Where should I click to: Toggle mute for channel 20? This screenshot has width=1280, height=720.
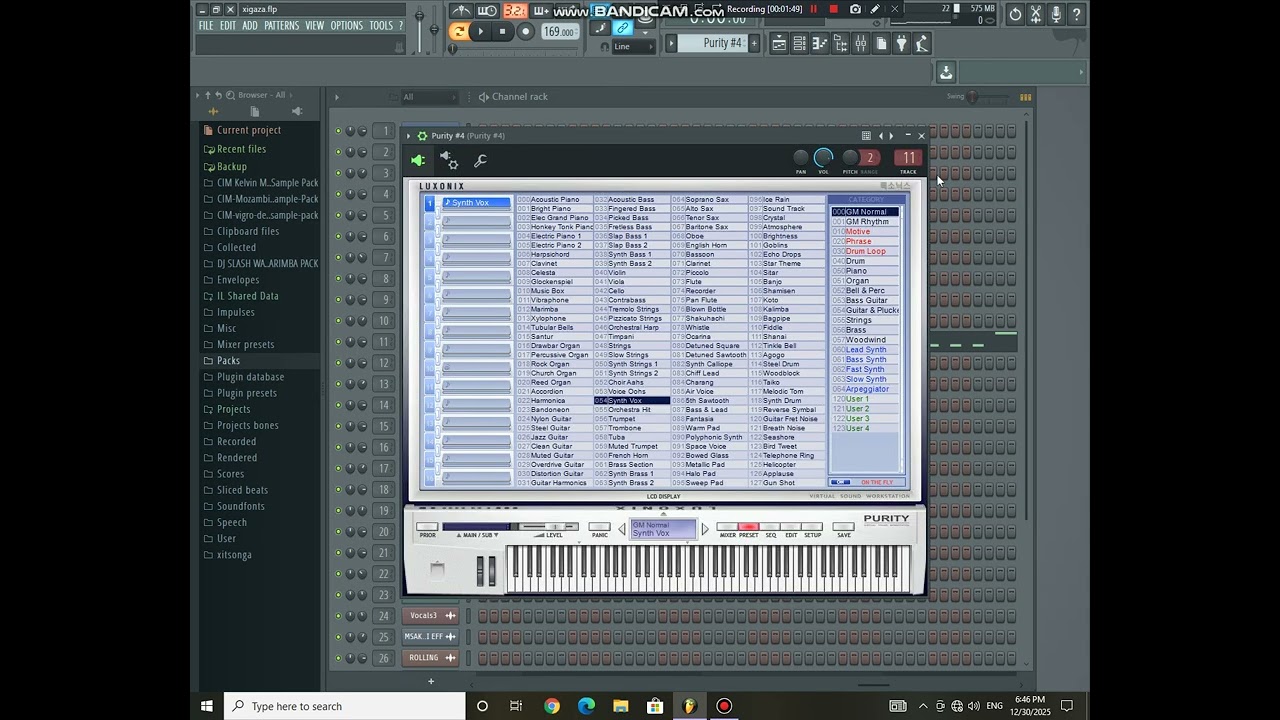[338, 532]
